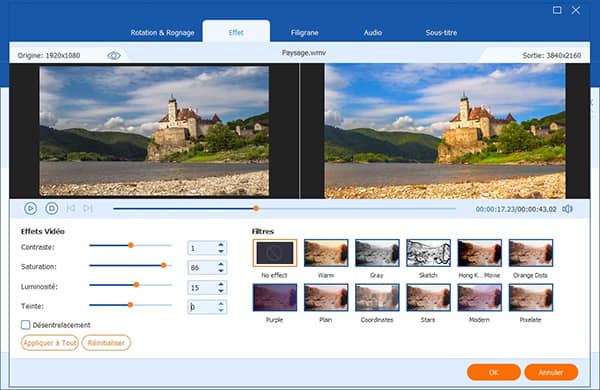Click the Origine: 1920x1080 label
Image resolution: width=600 pixels, height=390 pixels.
[49, 56]
